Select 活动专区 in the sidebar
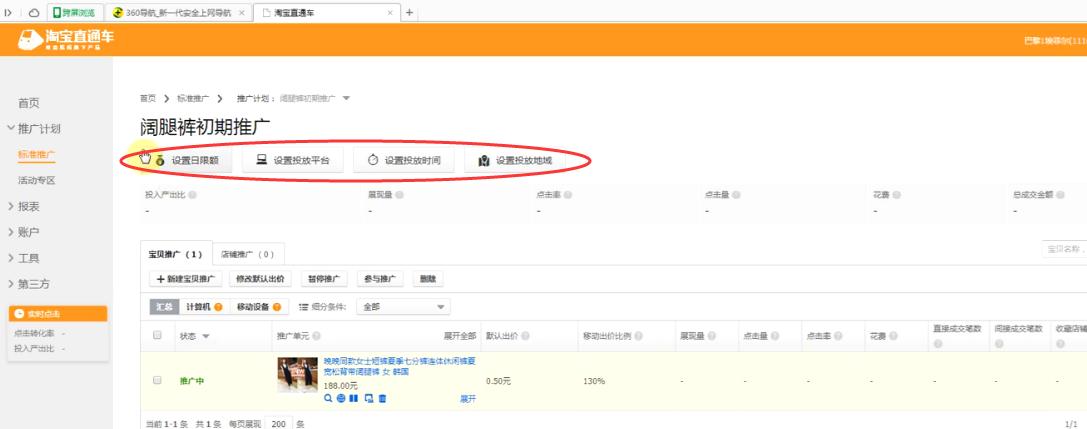Image resolution: width=1087 pixels, height=429 pixels. coord(37,180)
